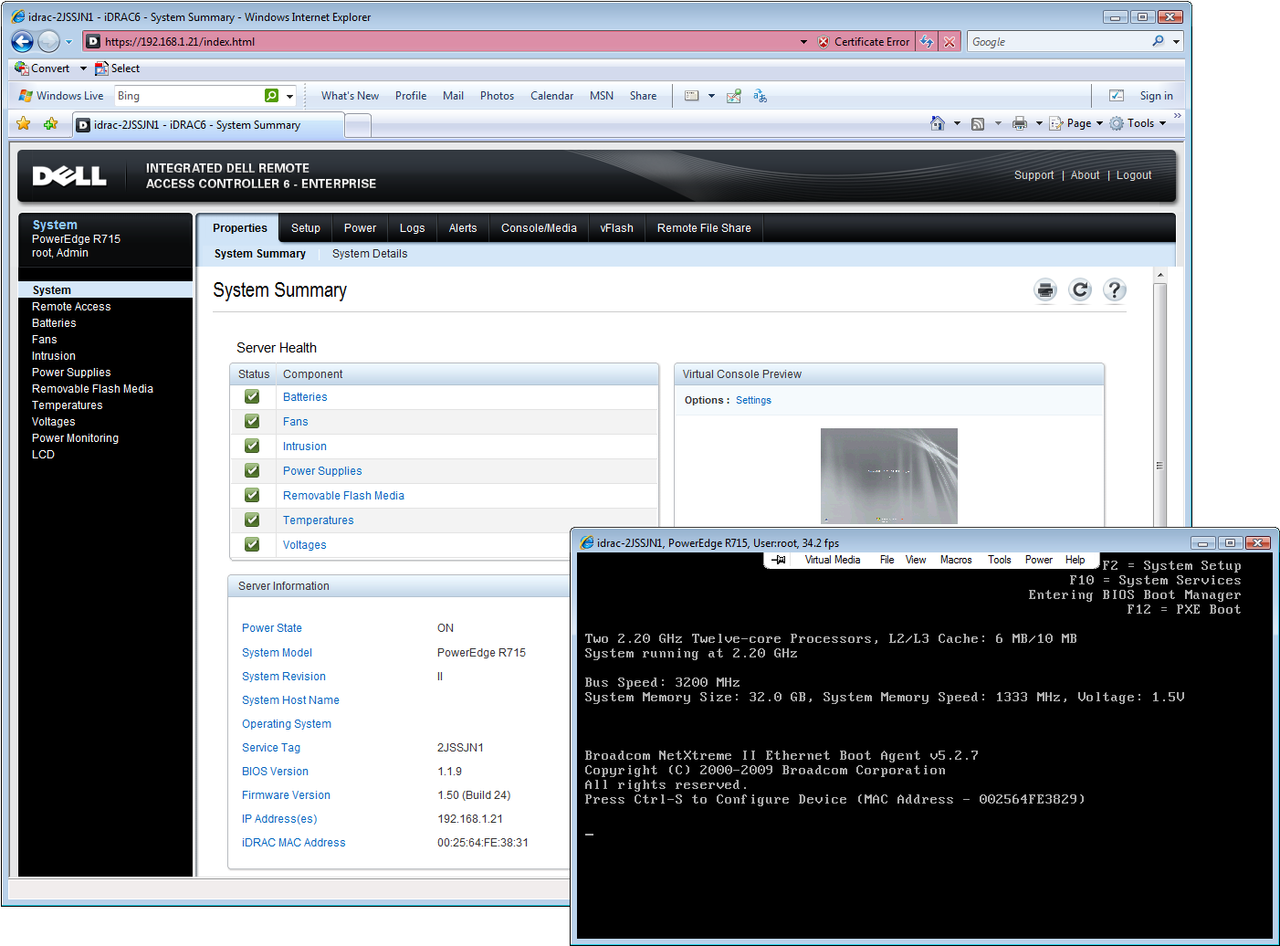The height and width of the screenshot is (946, 1280).
Task: Click the green status check for Intrusion
Action: tap(252, 446)
